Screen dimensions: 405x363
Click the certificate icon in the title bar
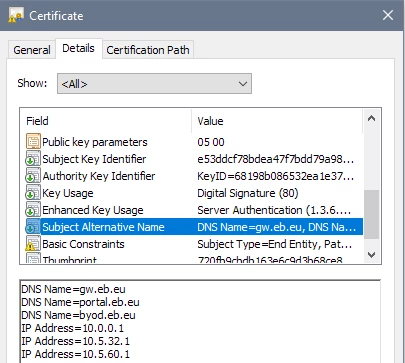[x=16, y=15]
